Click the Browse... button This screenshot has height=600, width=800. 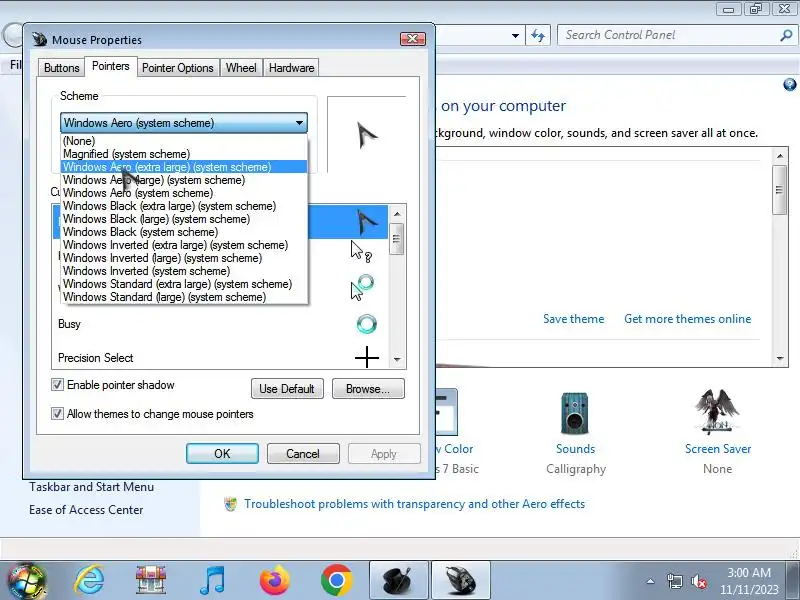click(x=368, y=389)
